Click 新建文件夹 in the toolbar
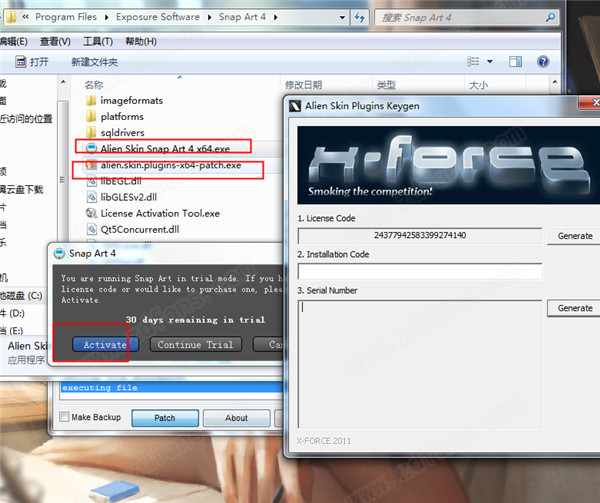 [94, 62]
